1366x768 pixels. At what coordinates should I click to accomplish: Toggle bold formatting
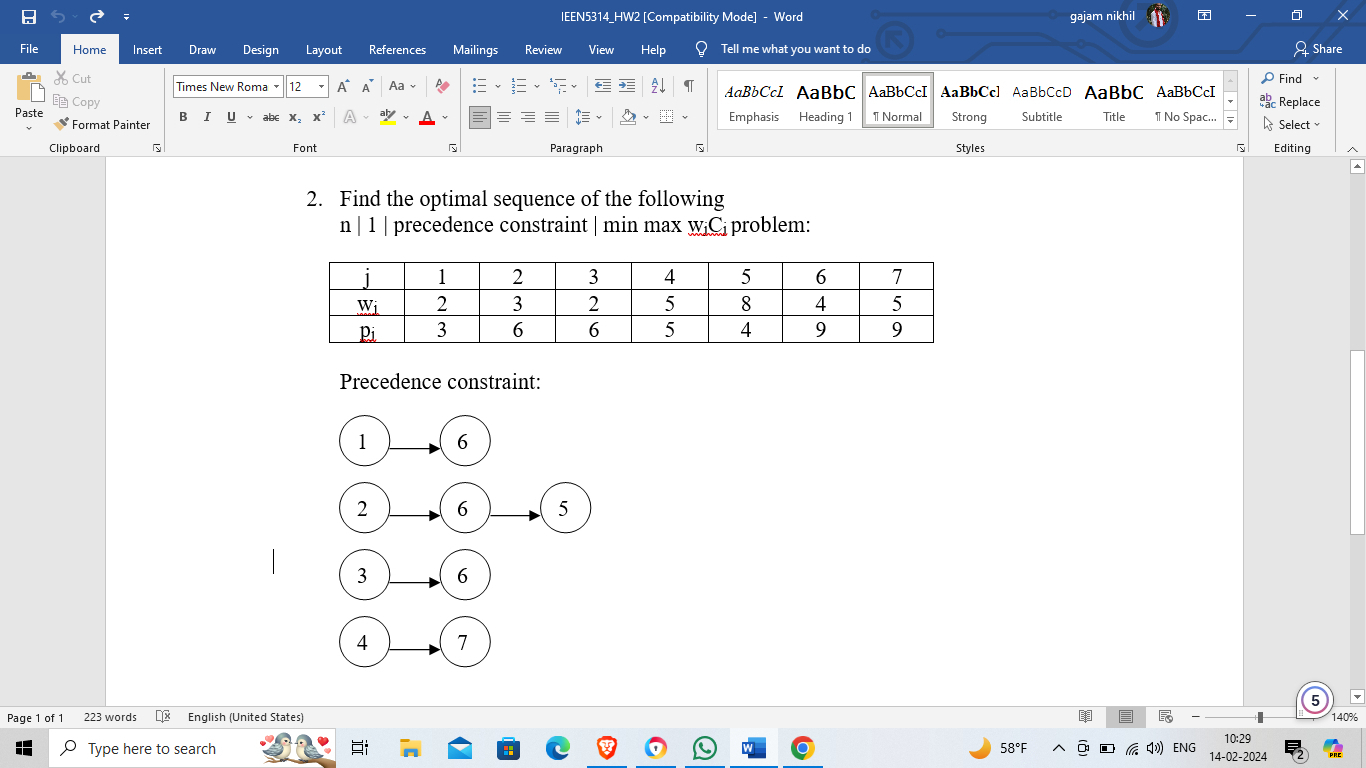[183, 117]
